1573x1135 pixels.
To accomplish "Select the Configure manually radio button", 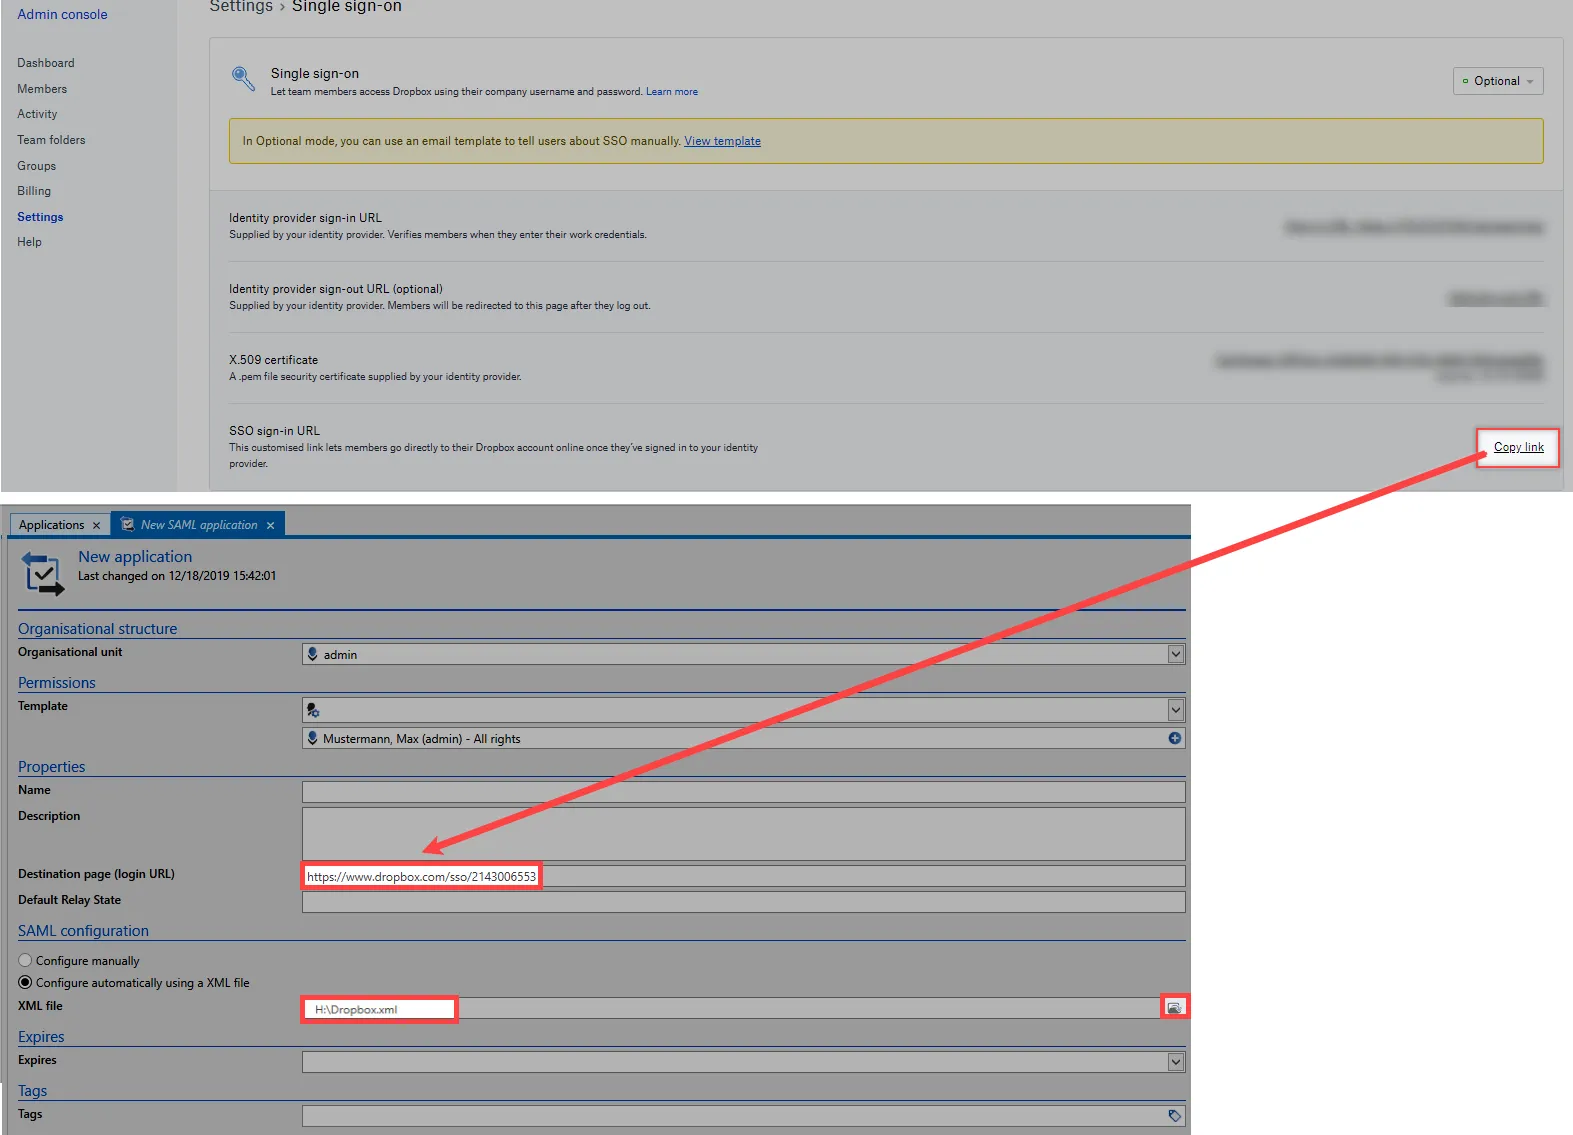I will (x=25, y=960).
